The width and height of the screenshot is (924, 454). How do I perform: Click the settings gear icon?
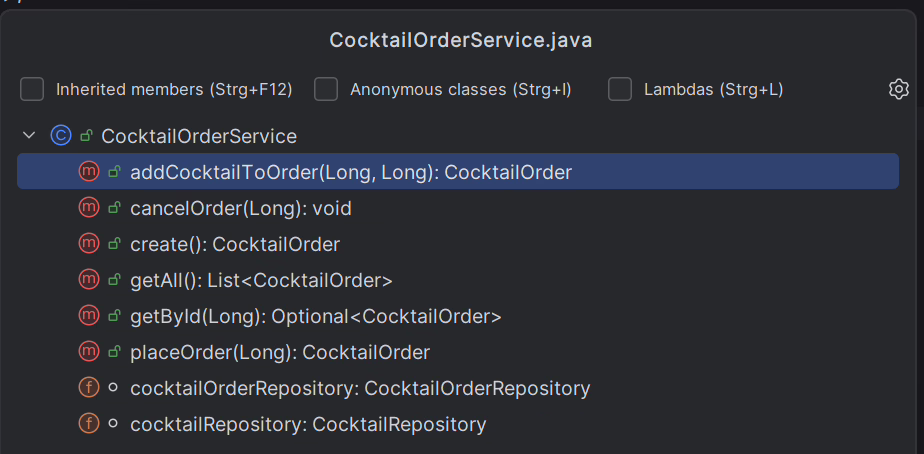click(x=898, y=90)
